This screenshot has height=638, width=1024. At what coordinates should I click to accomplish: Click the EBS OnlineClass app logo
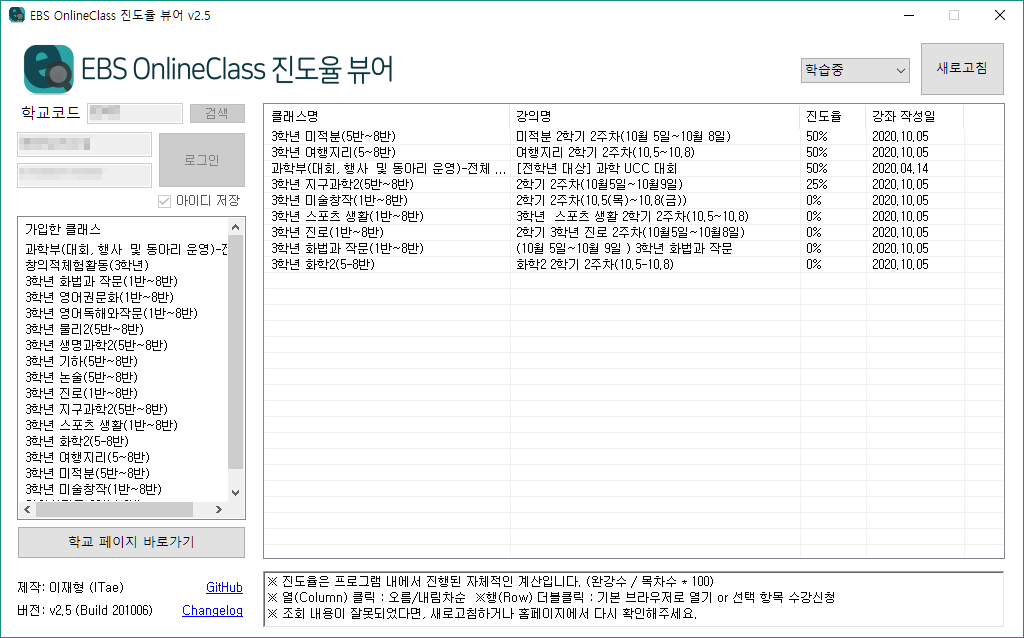pos(48,69)
